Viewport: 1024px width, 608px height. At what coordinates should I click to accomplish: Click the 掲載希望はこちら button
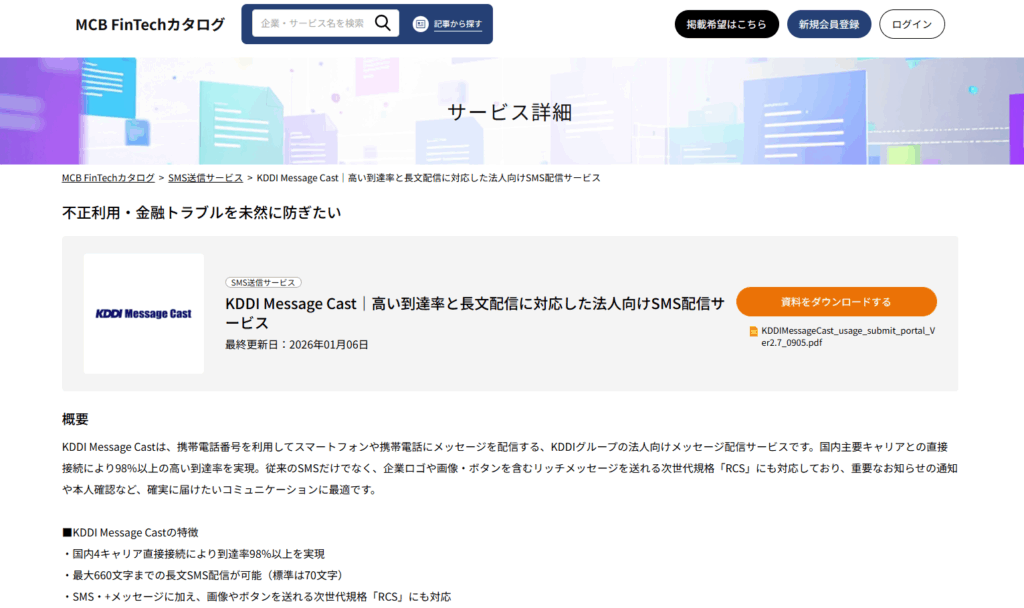(726, 24)
